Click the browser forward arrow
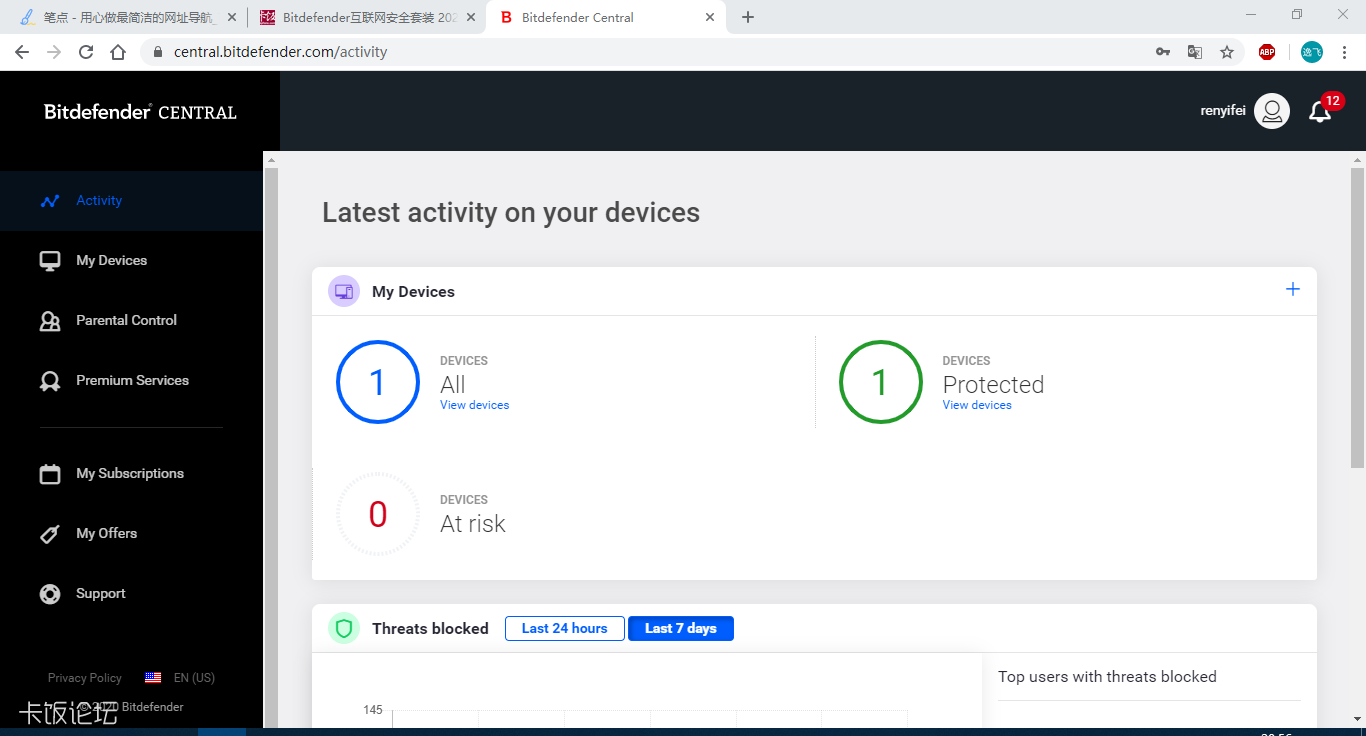Screen dimensions: 1366x736 click(x=54, y=52)
